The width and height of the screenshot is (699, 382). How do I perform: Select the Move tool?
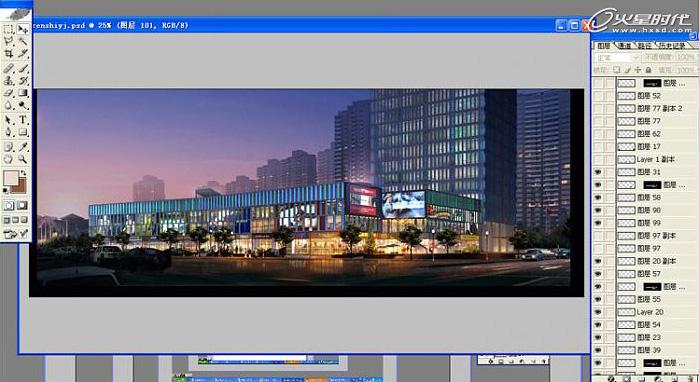[23, 29]
